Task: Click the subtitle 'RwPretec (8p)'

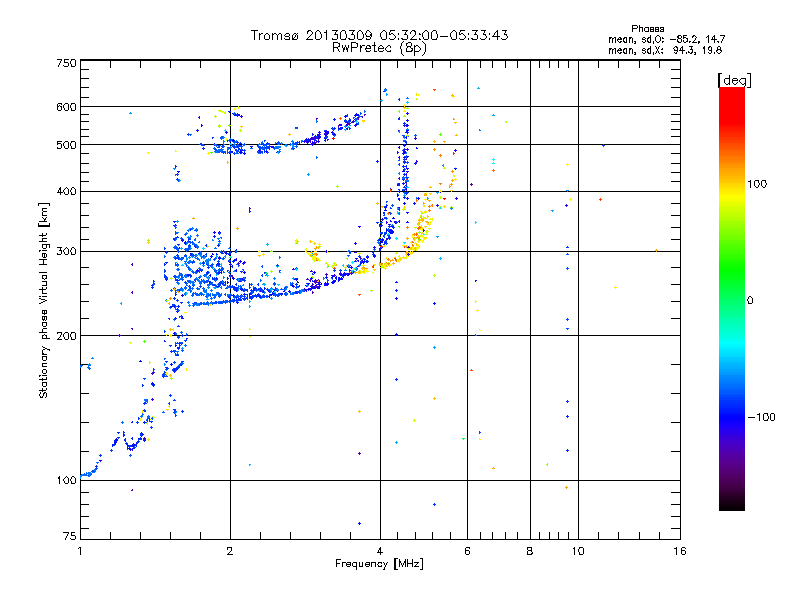Action: click(x=380, y=48)
